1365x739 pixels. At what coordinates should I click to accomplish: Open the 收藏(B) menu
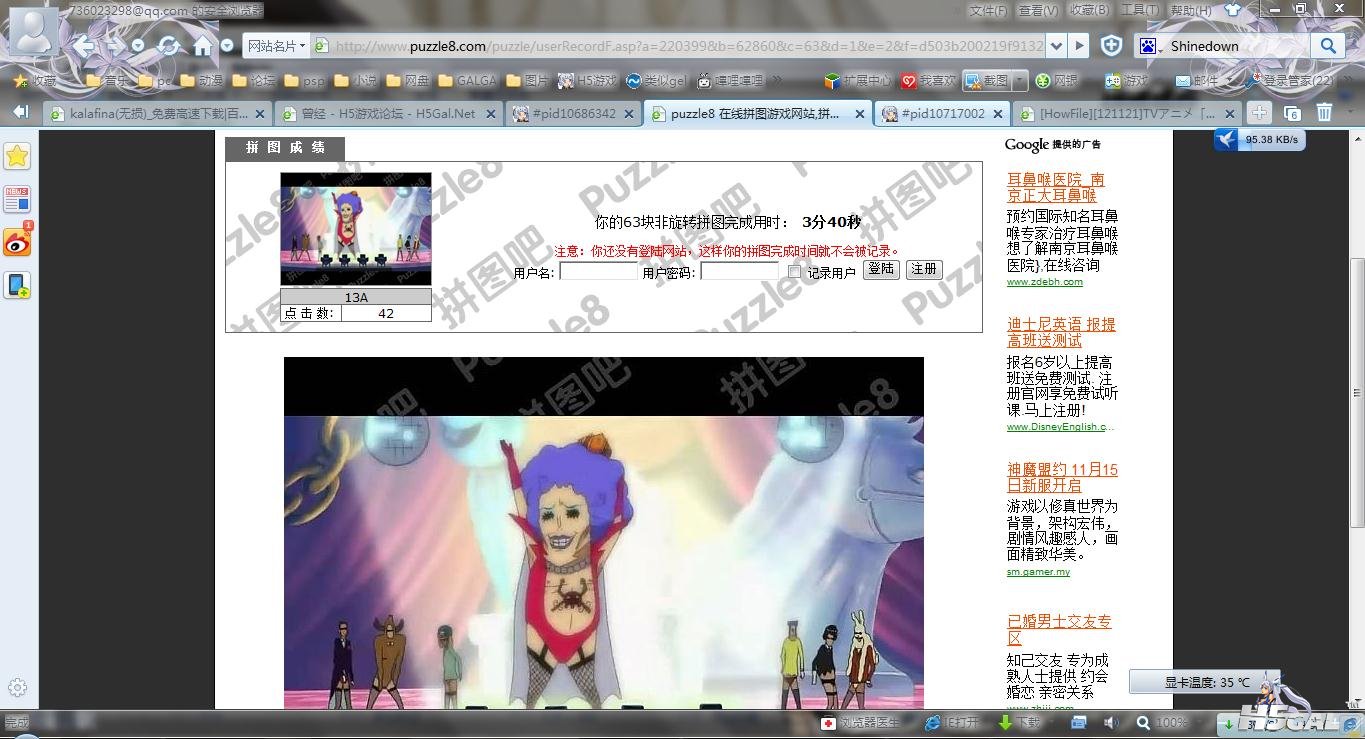click(1089, 10)
